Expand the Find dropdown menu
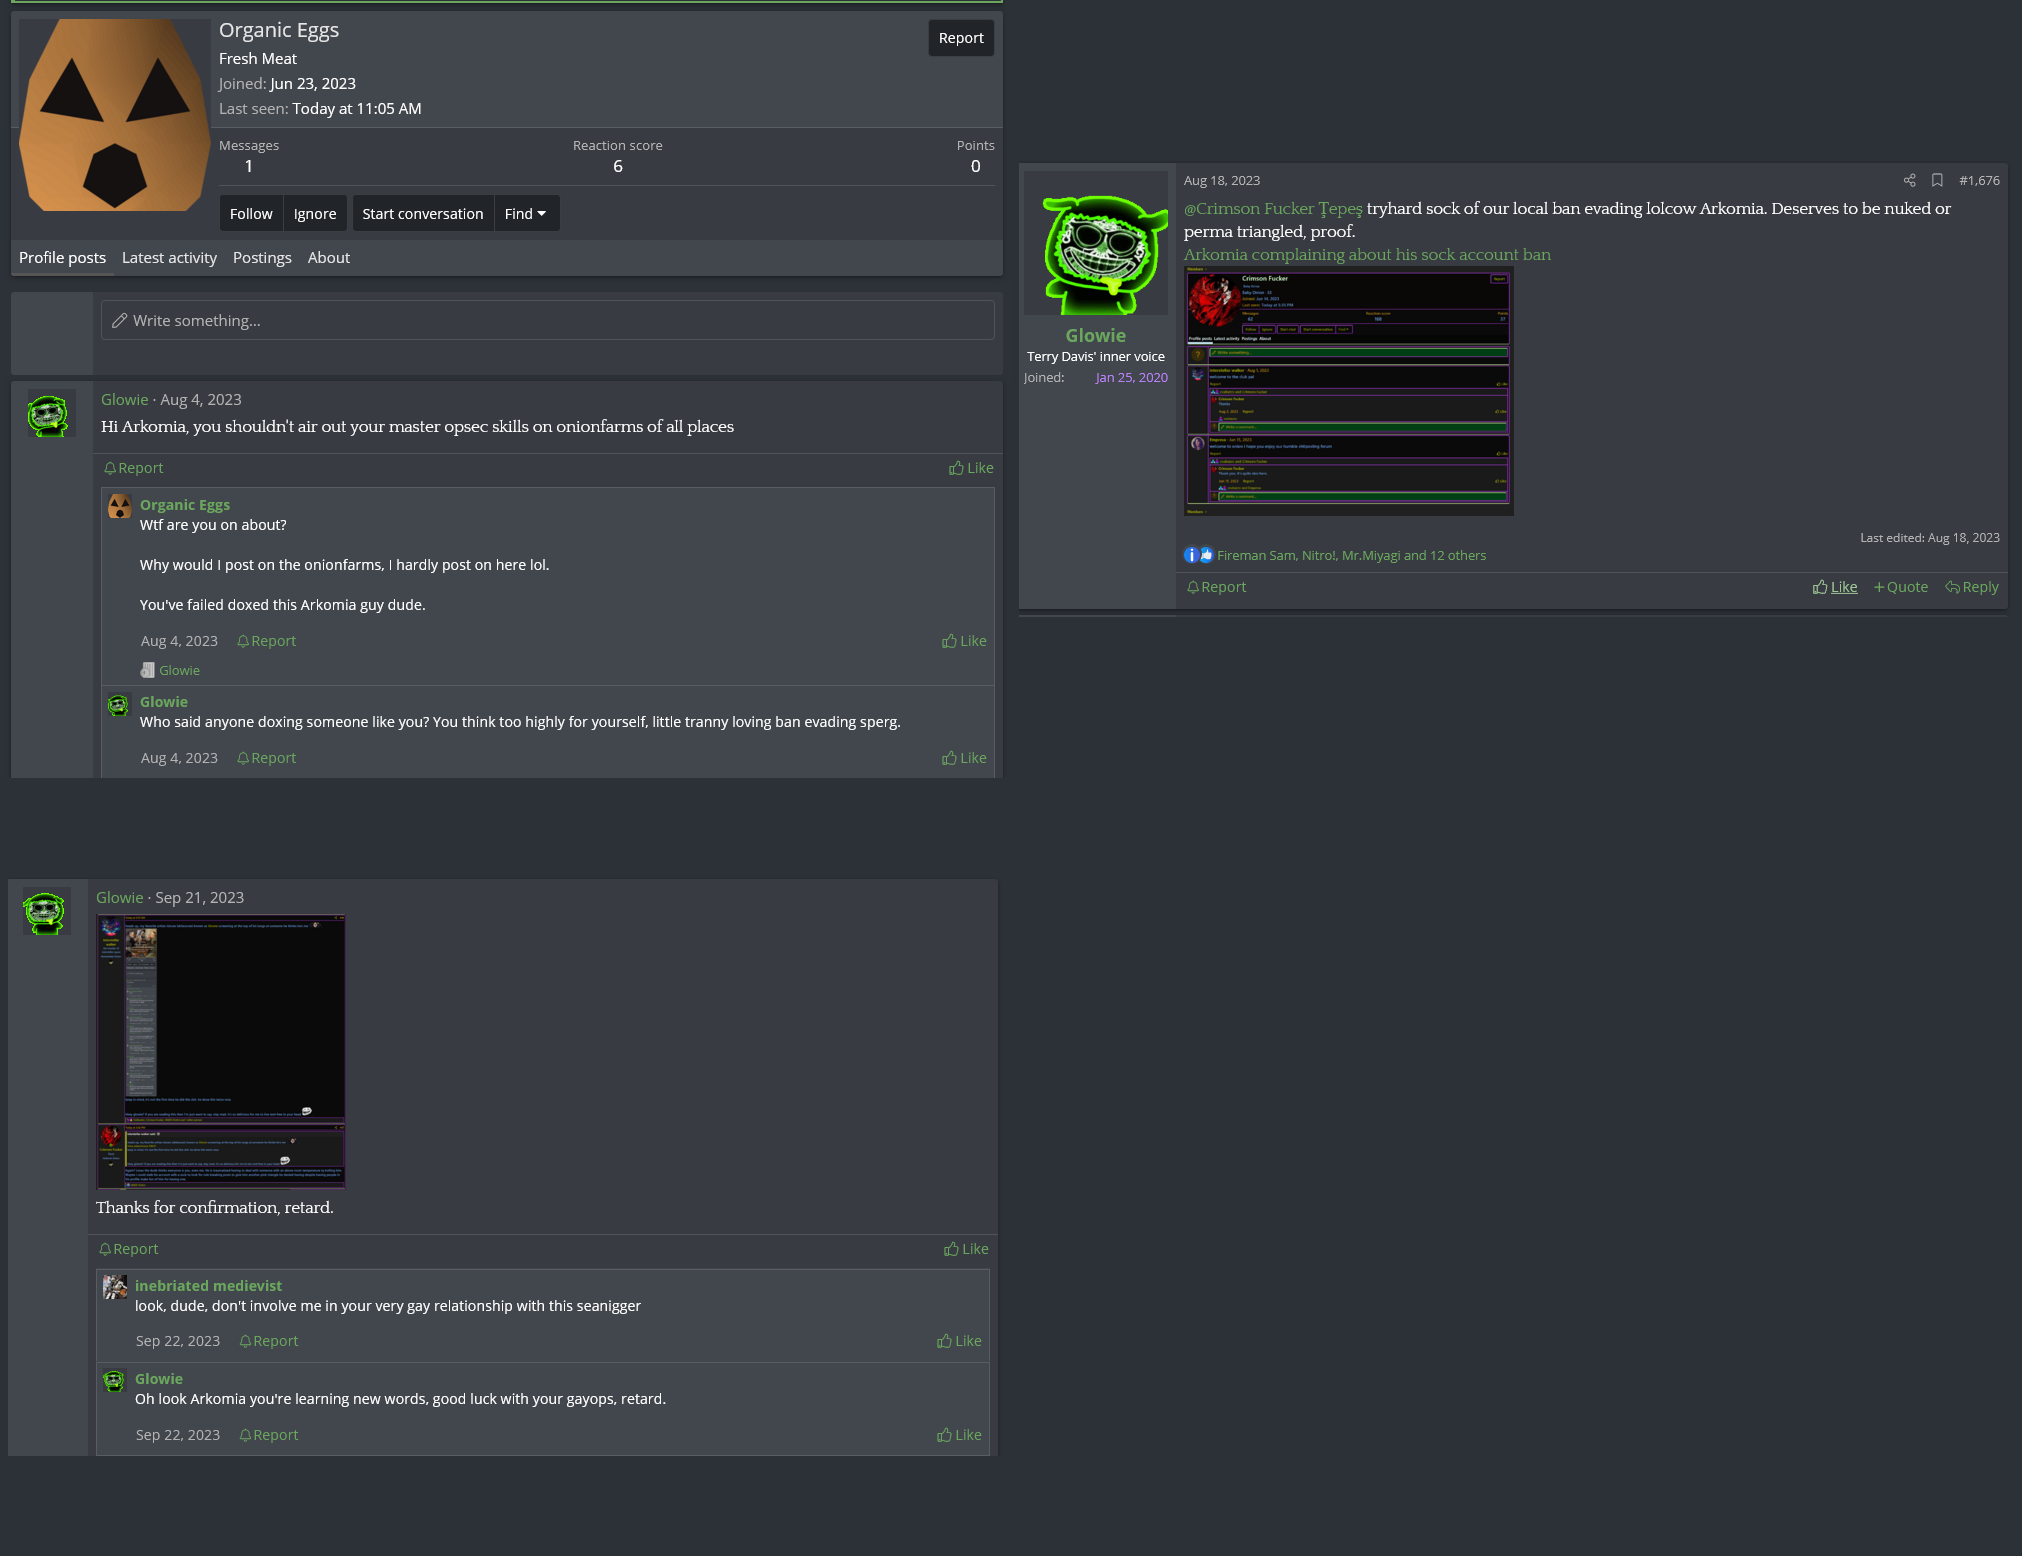 pos(526,213)
